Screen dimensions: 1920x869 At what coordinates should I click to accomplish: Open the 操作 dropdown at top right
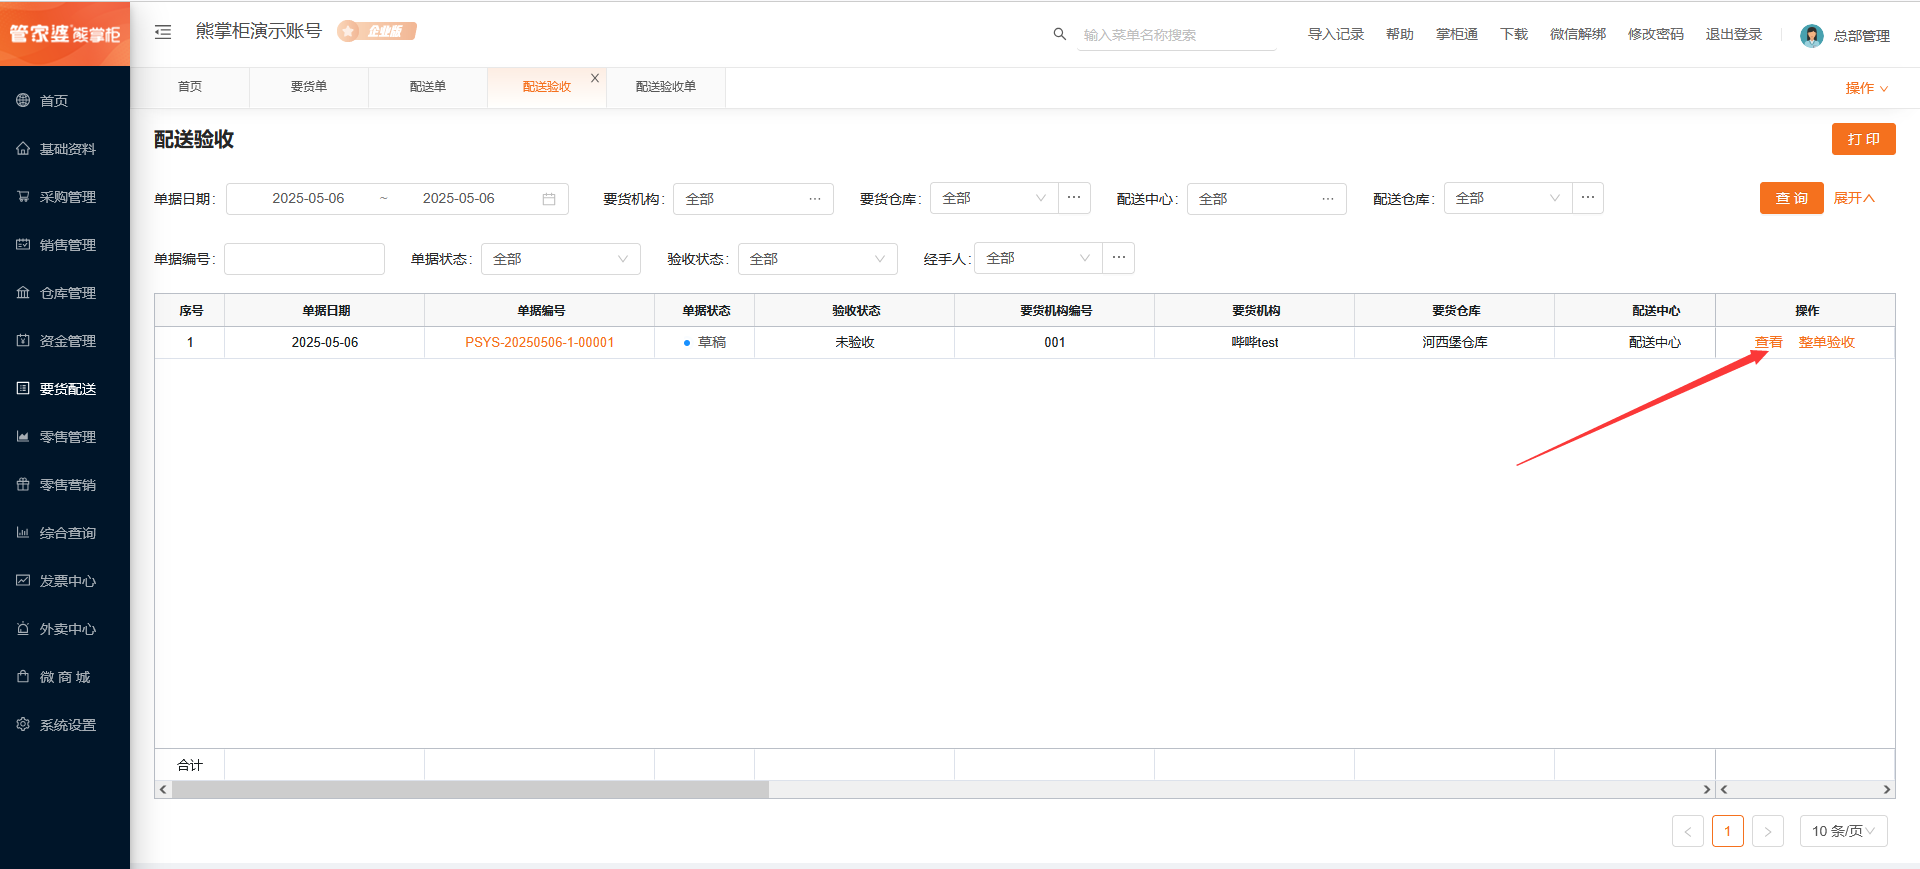(1866, 88)
